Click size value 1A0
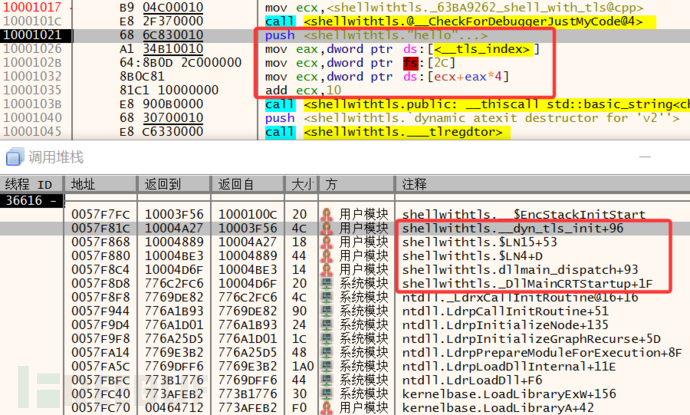Screen dimensions: 690x415 [303, 366]
